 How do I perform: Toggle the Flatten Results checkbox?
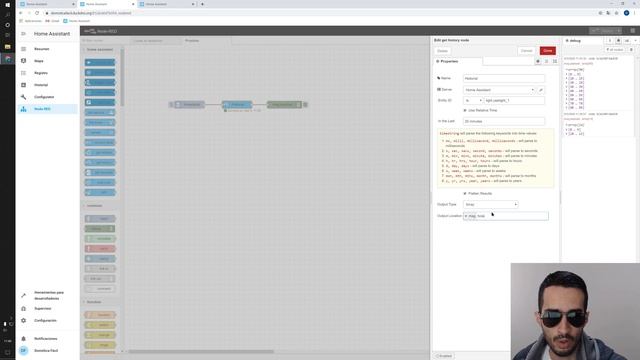(x=465, y=193)
